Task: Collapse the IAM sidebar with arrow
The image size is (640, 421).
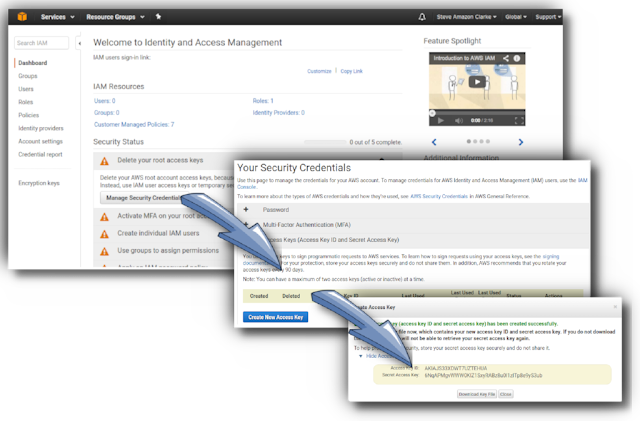Action: point(80,43)
